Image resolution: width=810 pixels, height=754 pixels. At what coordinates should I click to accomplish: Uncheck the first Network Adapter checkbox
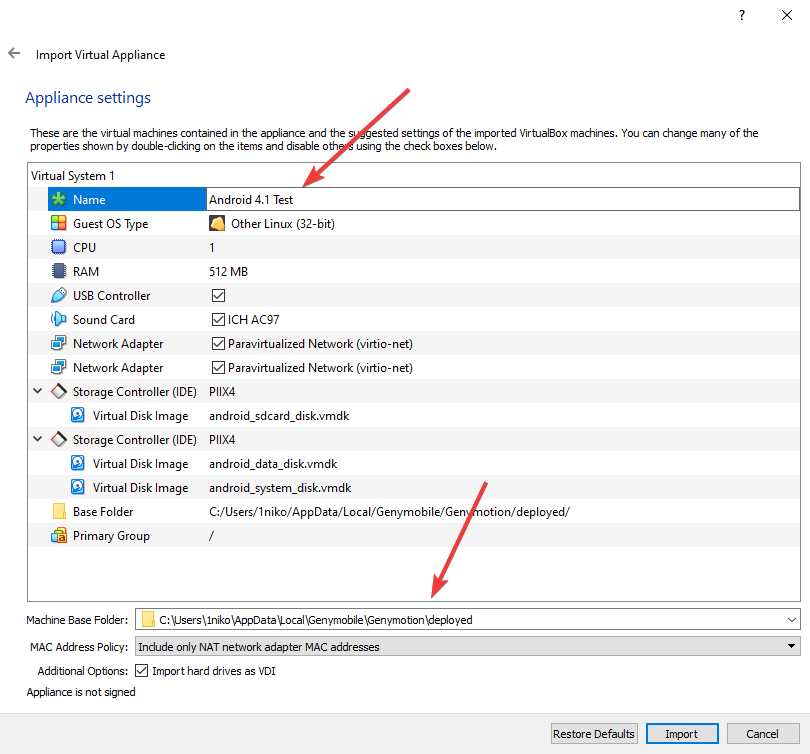pos(219,343)
